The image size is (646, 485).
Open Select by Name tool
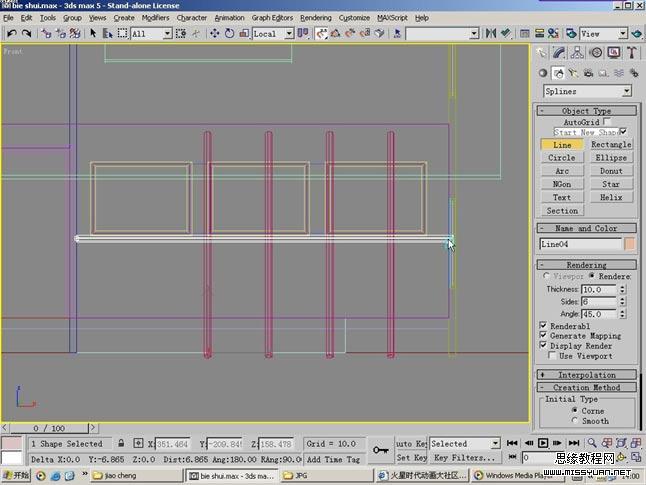(x=108, y=33)
